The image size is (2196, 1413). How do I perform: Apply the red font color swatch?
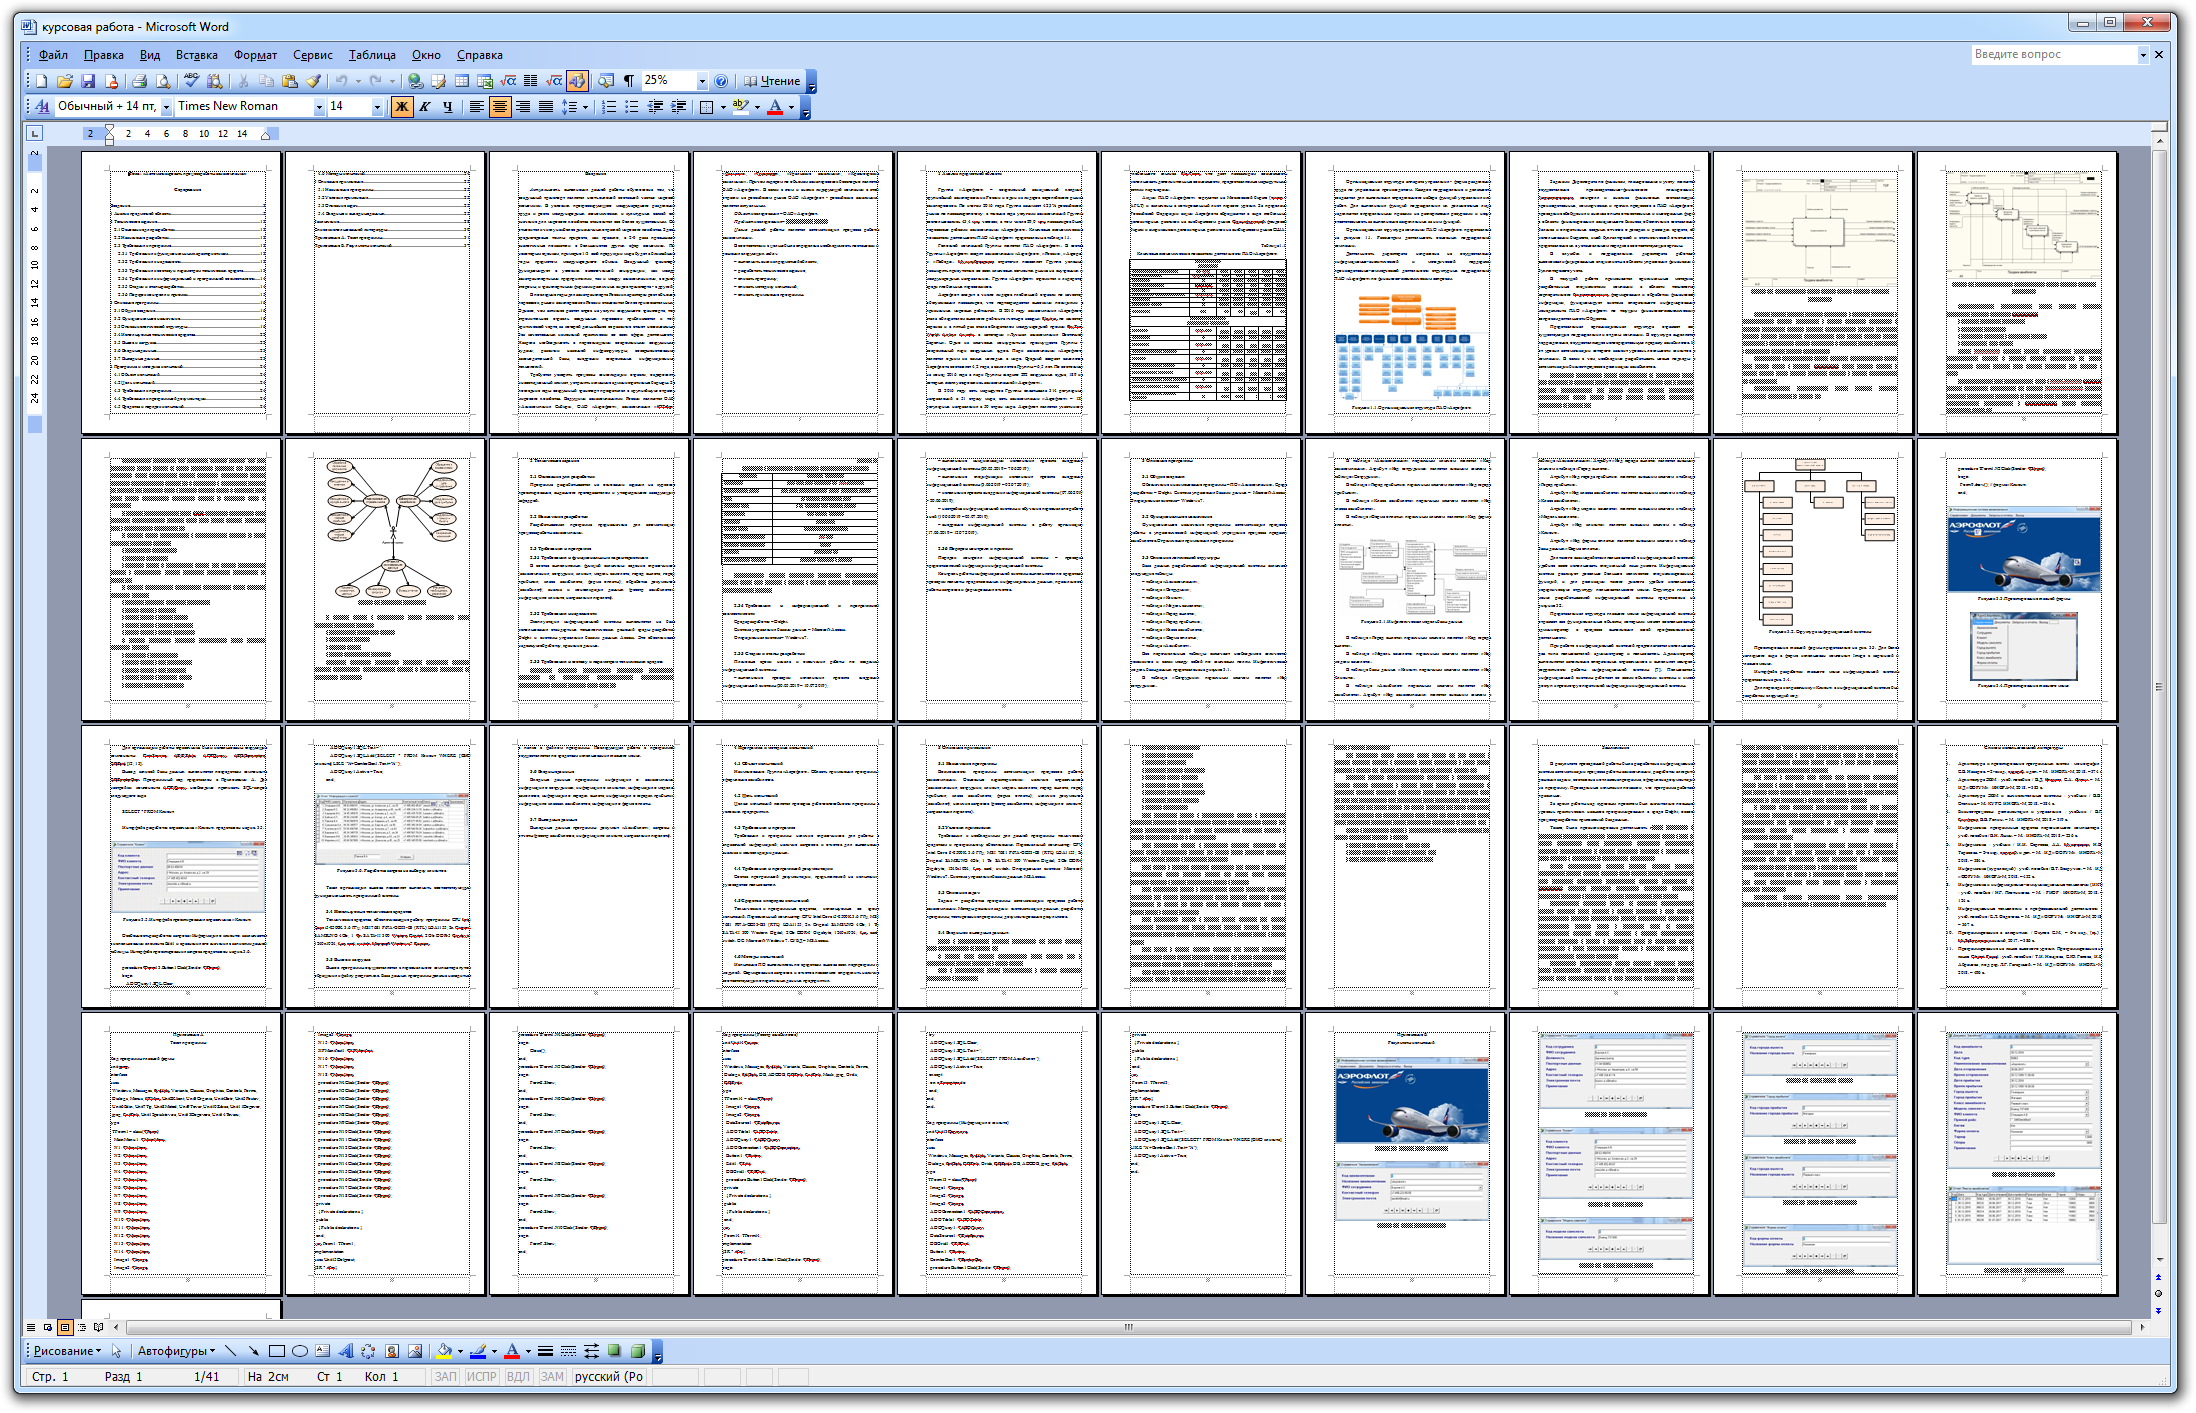[x=774, y=106]
